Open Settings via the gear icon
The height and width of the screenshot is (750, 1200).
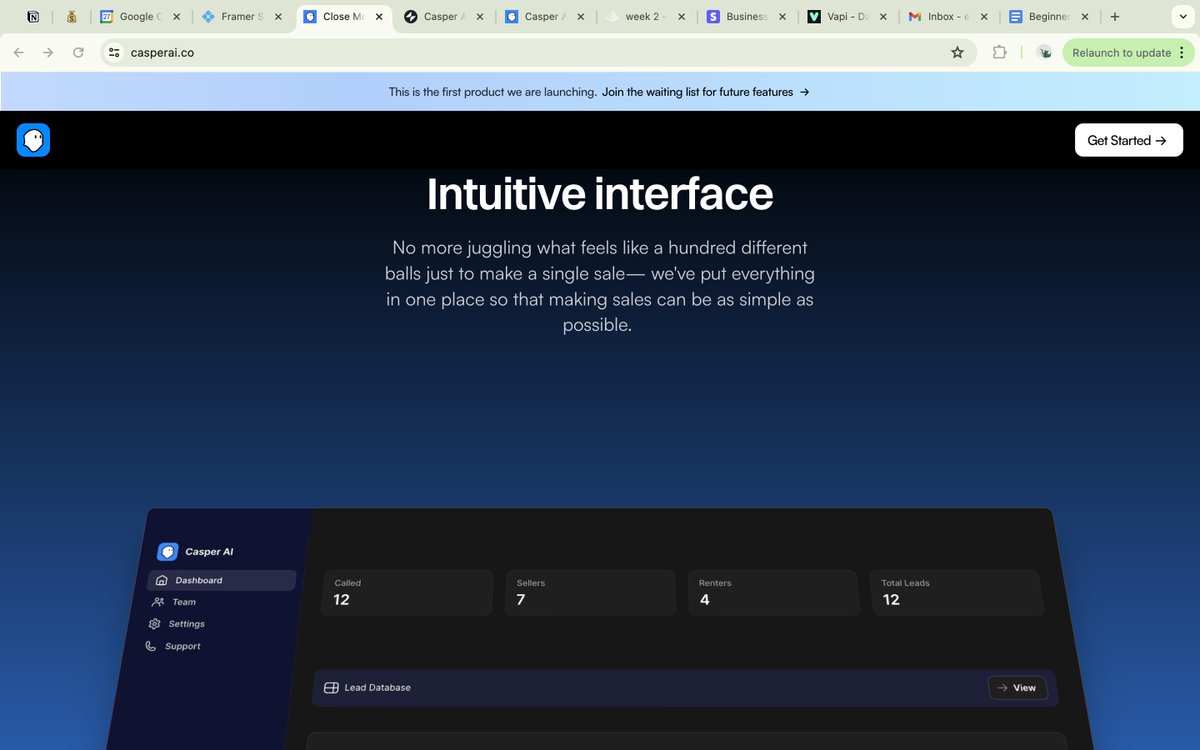tap(156, 623)
